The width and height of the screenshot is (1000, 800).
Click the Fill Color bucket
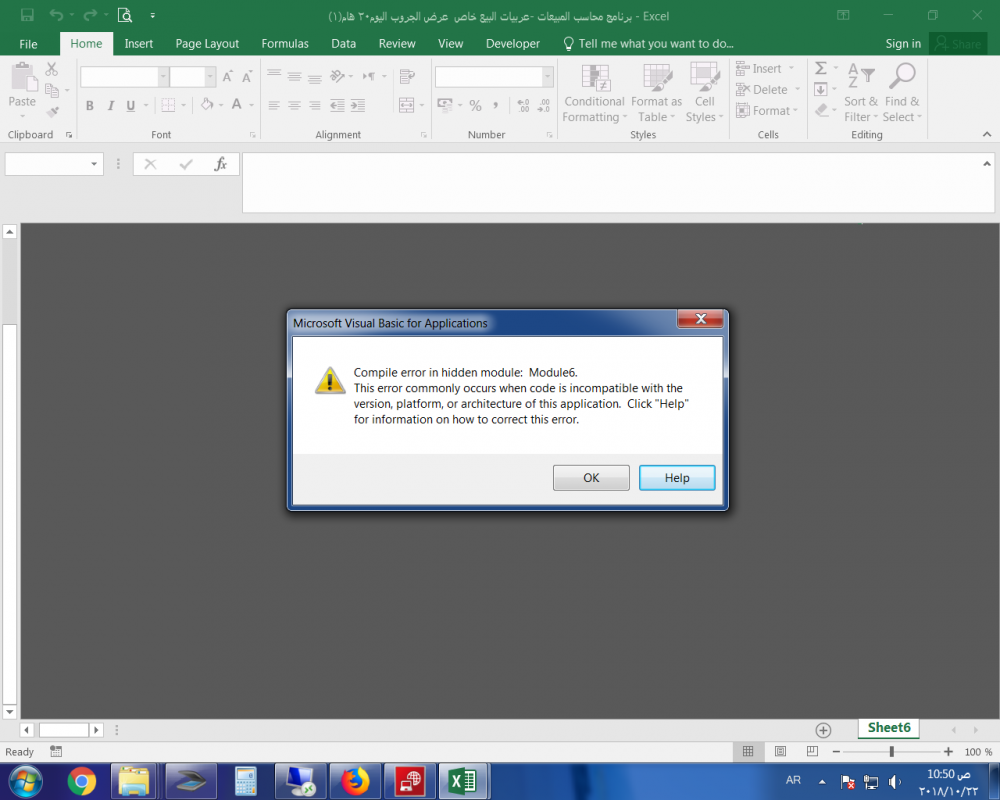click(x=207, y=105)
